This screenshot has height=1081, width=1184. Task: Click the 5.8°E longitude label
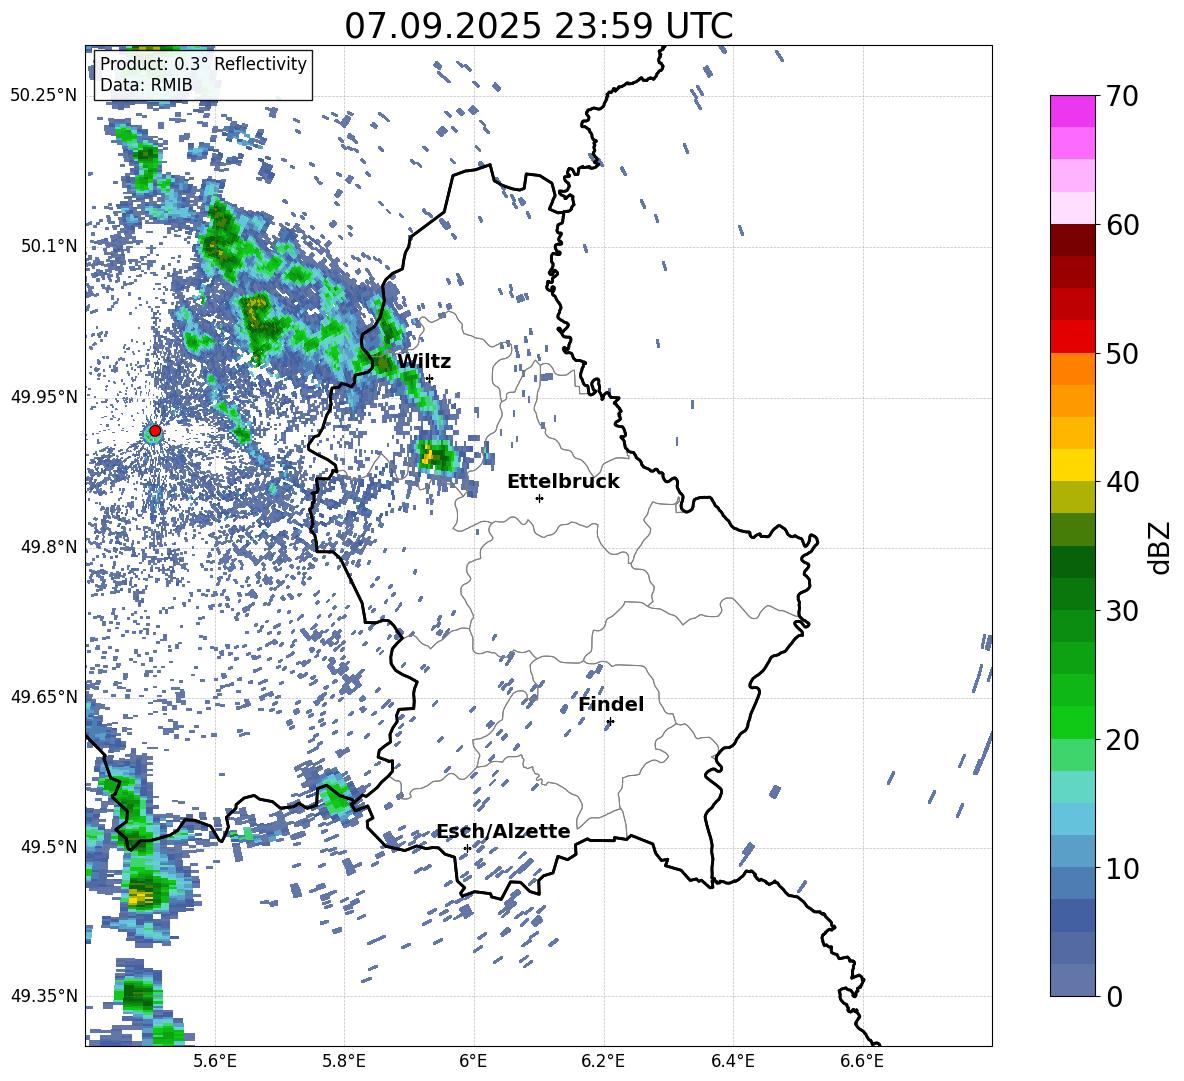[344, 1061]
